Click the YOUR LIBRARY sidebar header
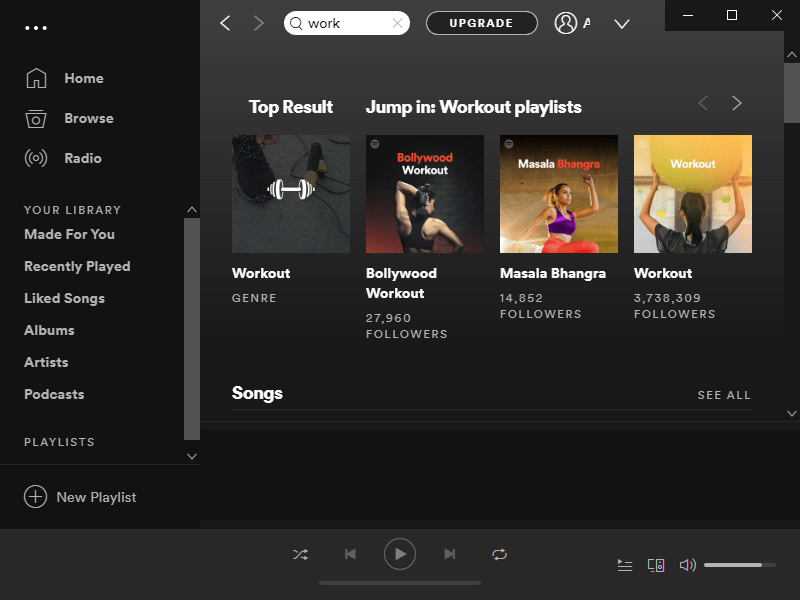 pos(73,210)
